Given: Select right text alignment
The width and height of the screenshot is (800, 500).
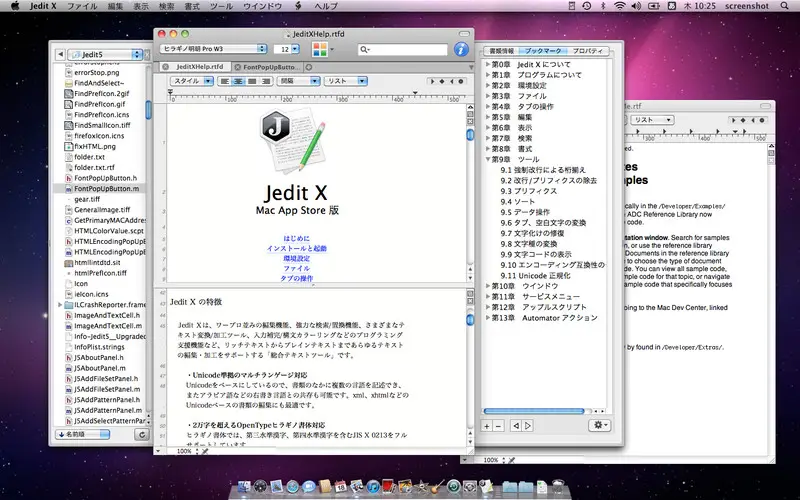Looking at the screenshot, I should tap(265, 81).
